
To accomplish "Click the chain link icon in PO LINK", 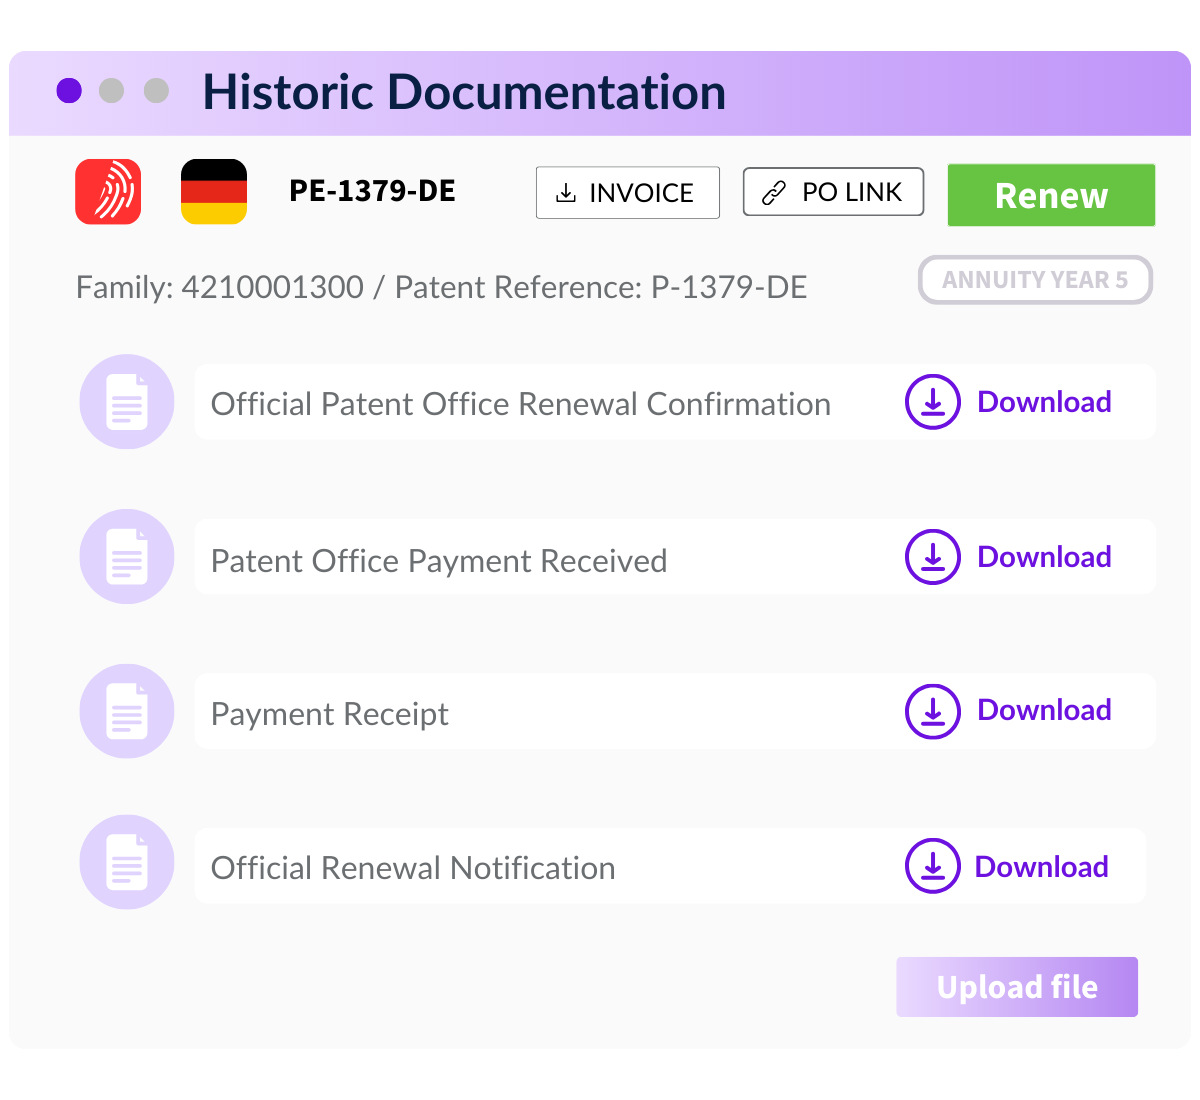I will (x=772, y=191).
